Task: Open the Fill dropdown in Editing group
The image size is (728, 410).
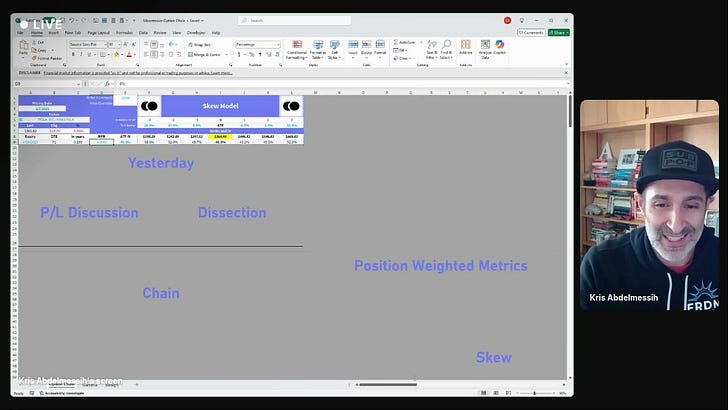Action: point(399,50)
